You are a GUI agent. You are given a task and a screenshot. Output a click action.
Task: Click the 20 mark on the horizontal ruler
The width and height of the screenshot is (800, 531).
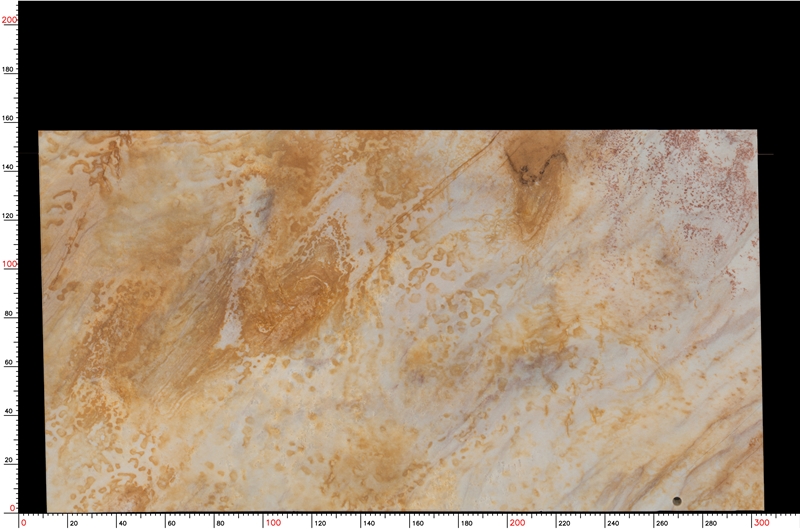(74, 523)
